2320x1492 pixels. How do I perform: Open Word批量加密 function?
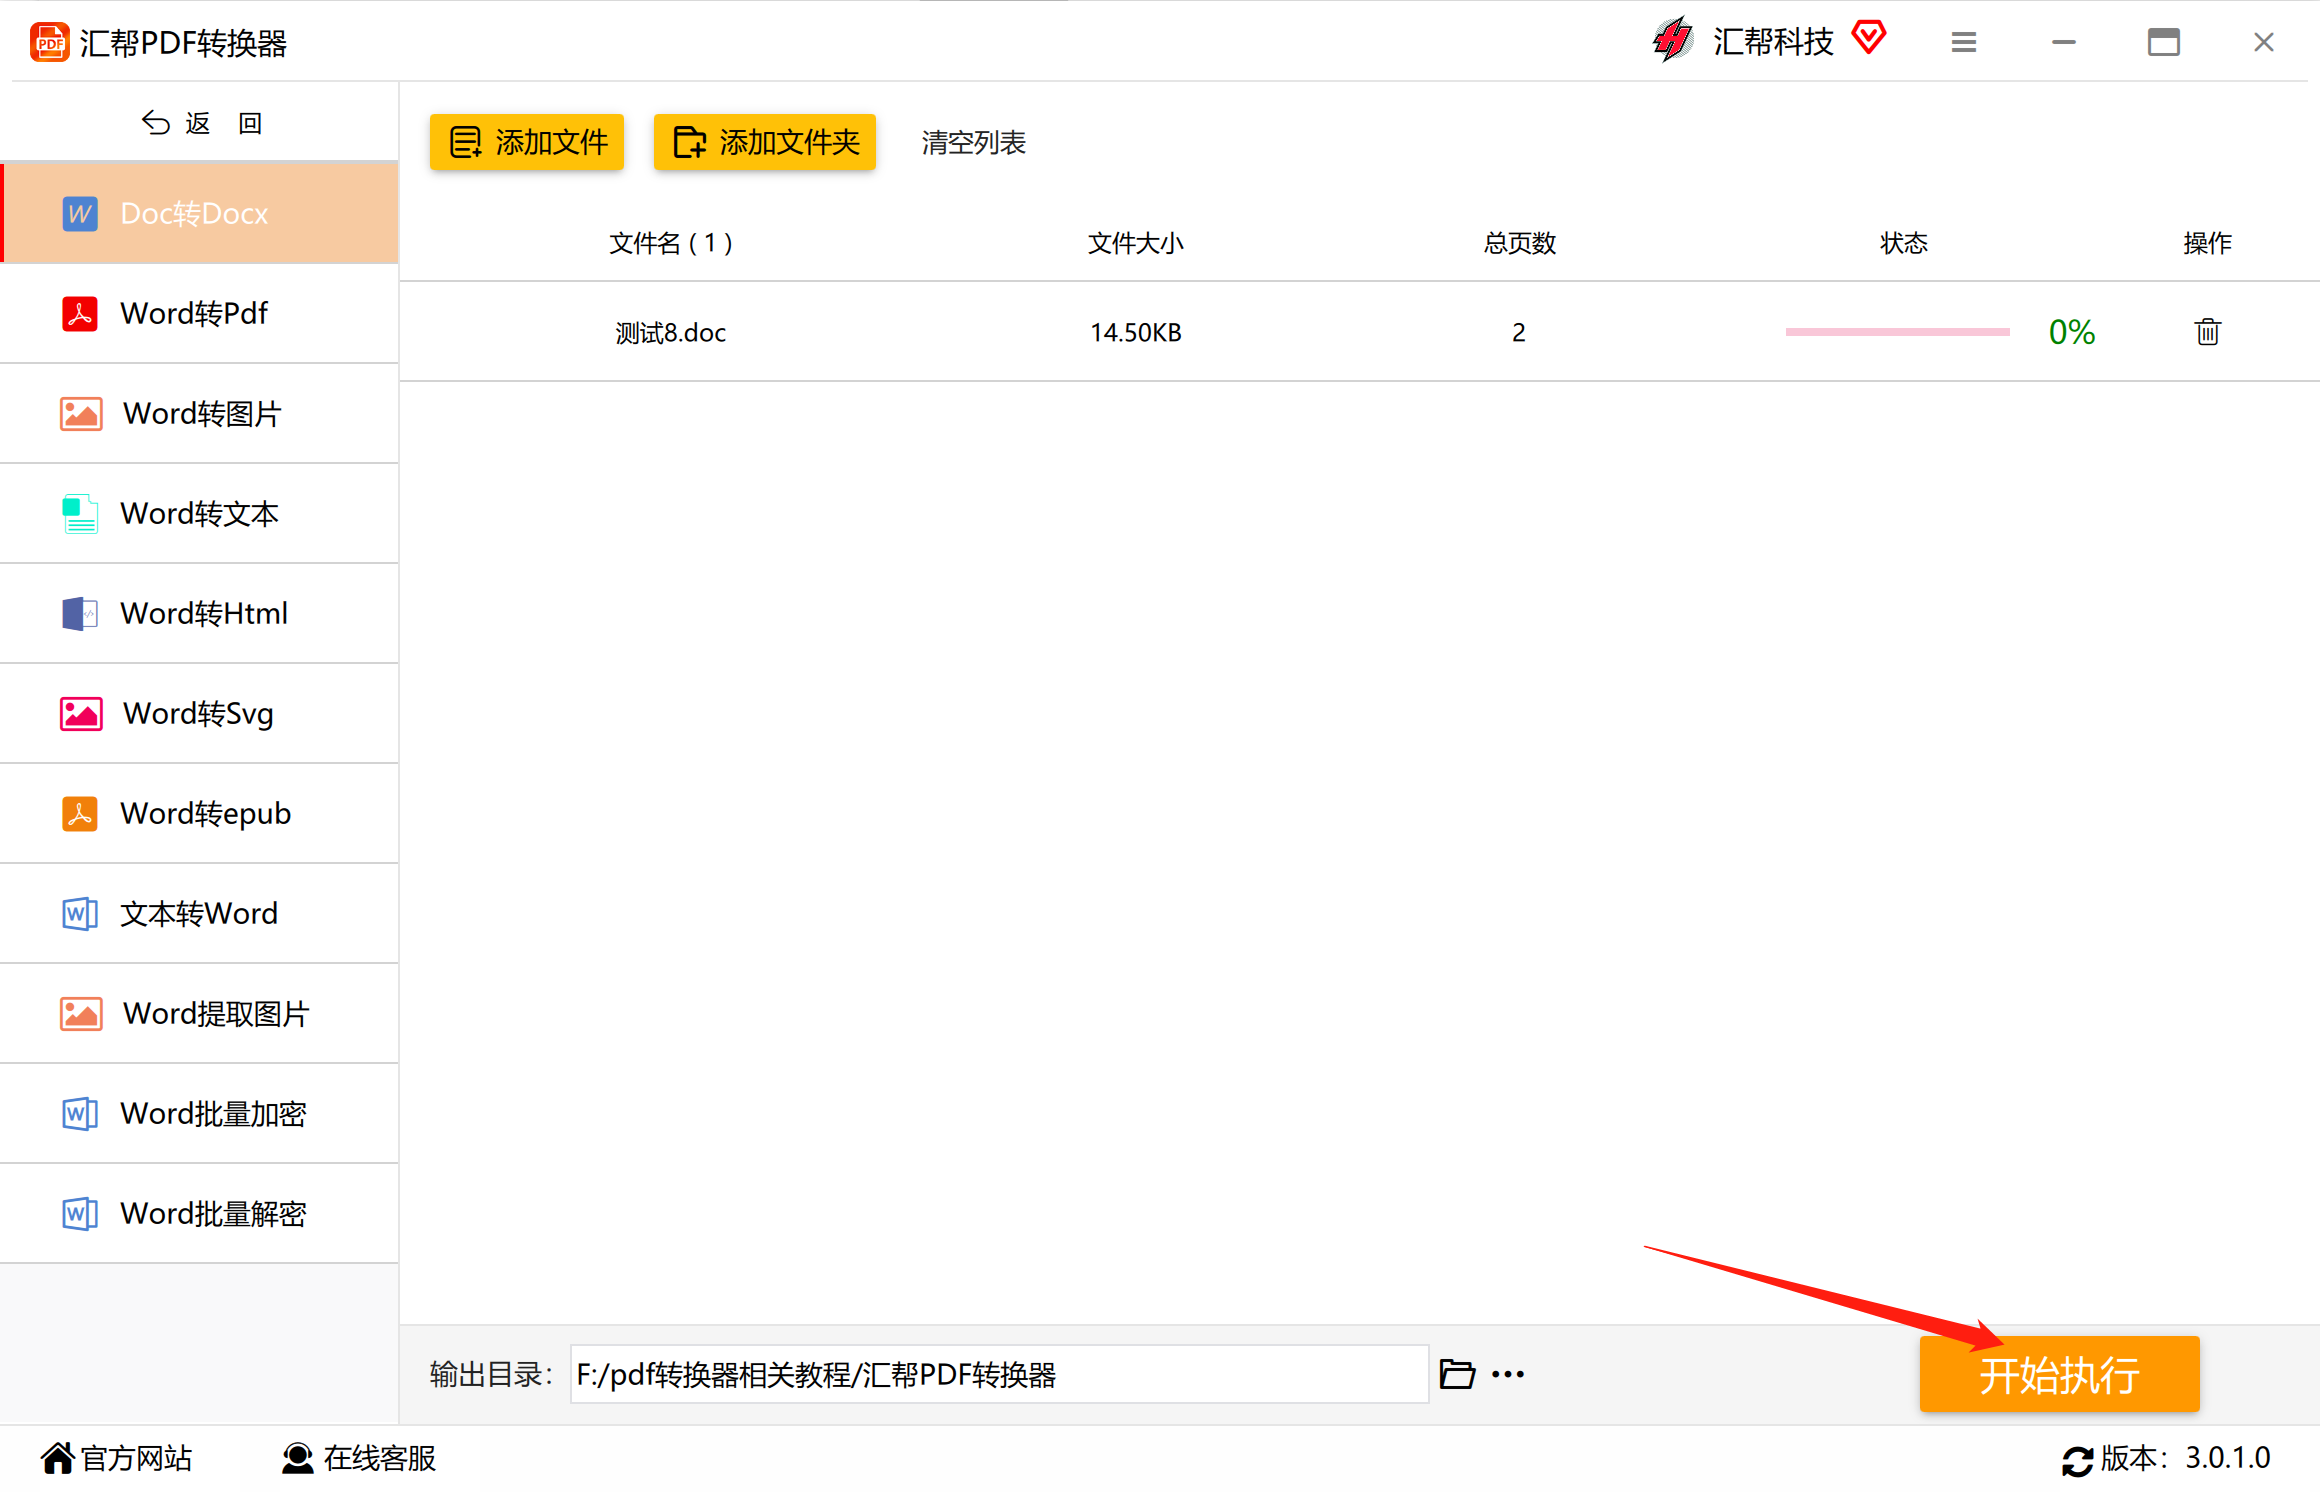[200, 1114]
